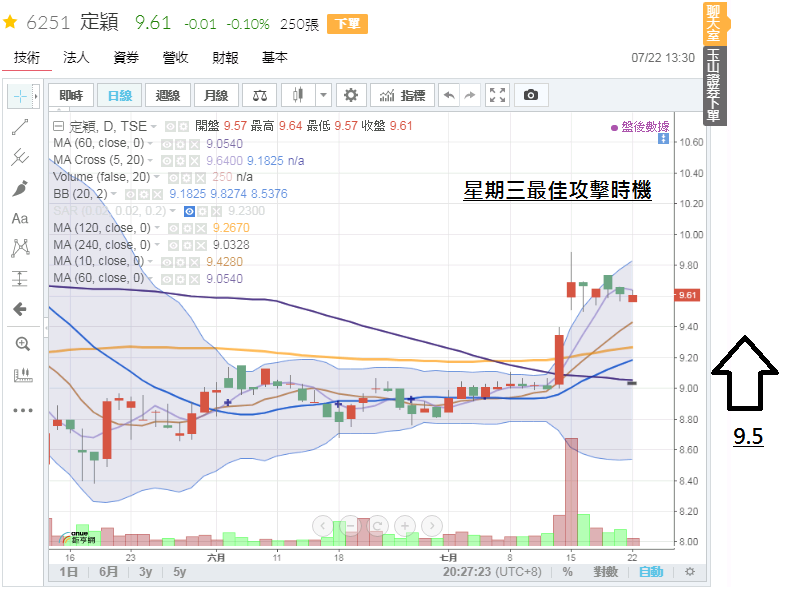
Task: Open bottom-right axis settings gear
Action: [690, 572]
